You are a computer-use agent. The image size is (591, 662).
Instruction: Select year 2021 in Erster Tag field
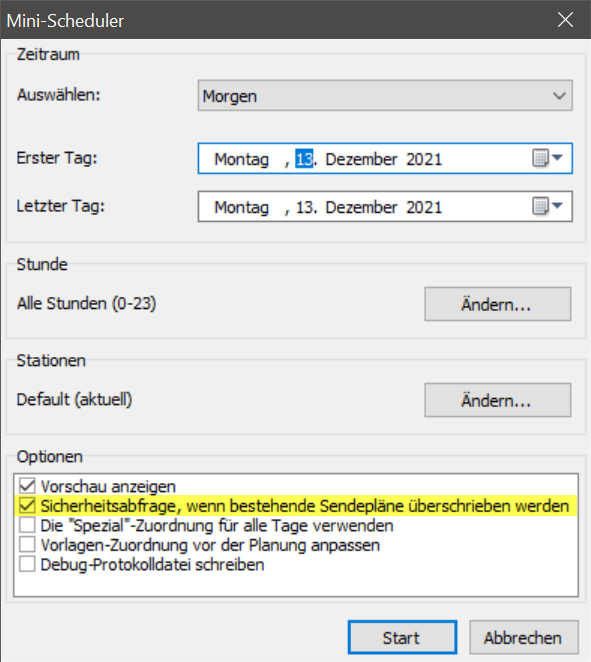(424, 159)
